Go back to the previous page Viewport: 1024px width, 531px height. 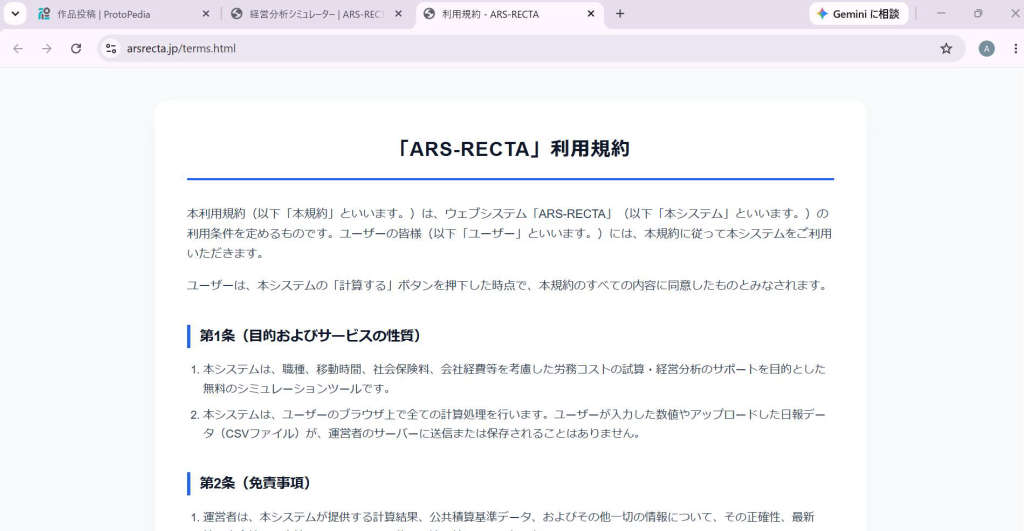(x=18, y=48)
